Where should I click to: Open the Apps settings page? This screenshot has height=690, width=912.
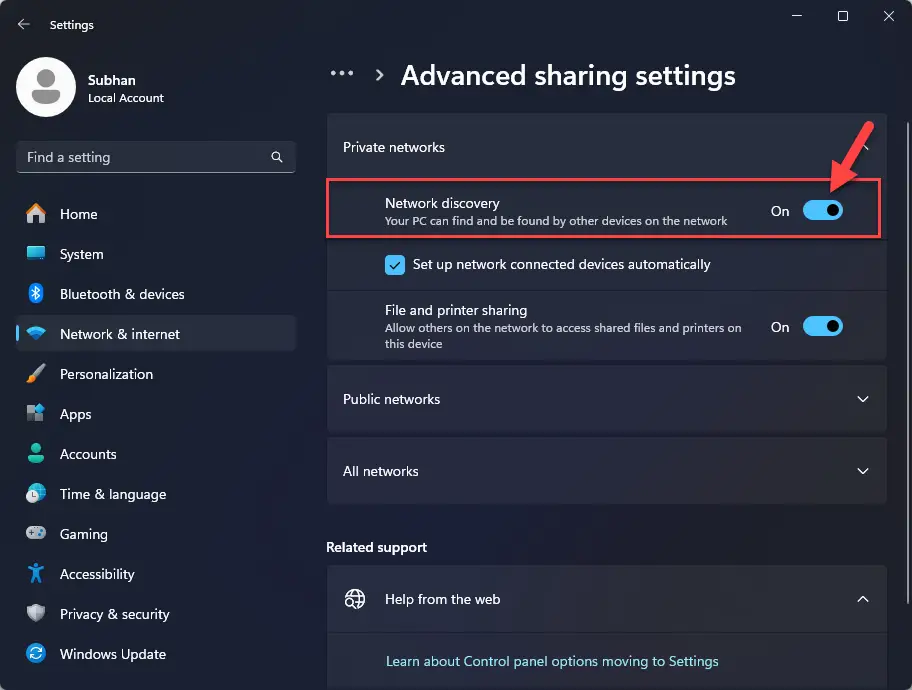[75, 414]
